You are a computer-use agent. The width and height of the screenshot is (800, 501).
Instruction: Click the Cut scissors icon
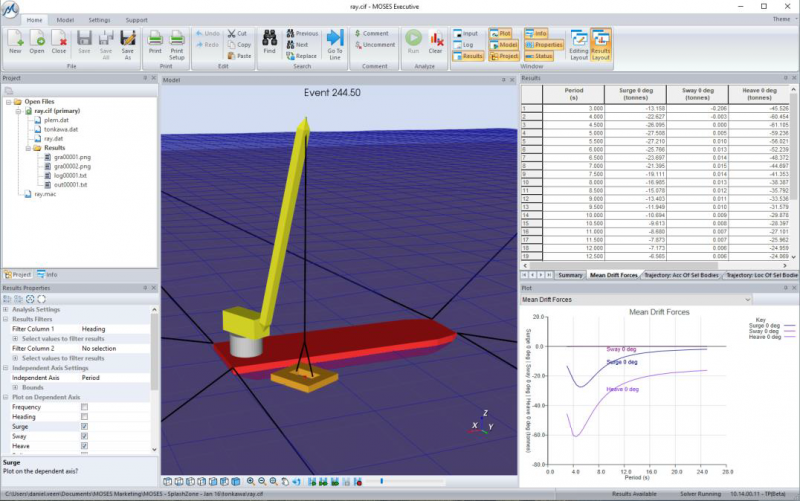[232, 33]
